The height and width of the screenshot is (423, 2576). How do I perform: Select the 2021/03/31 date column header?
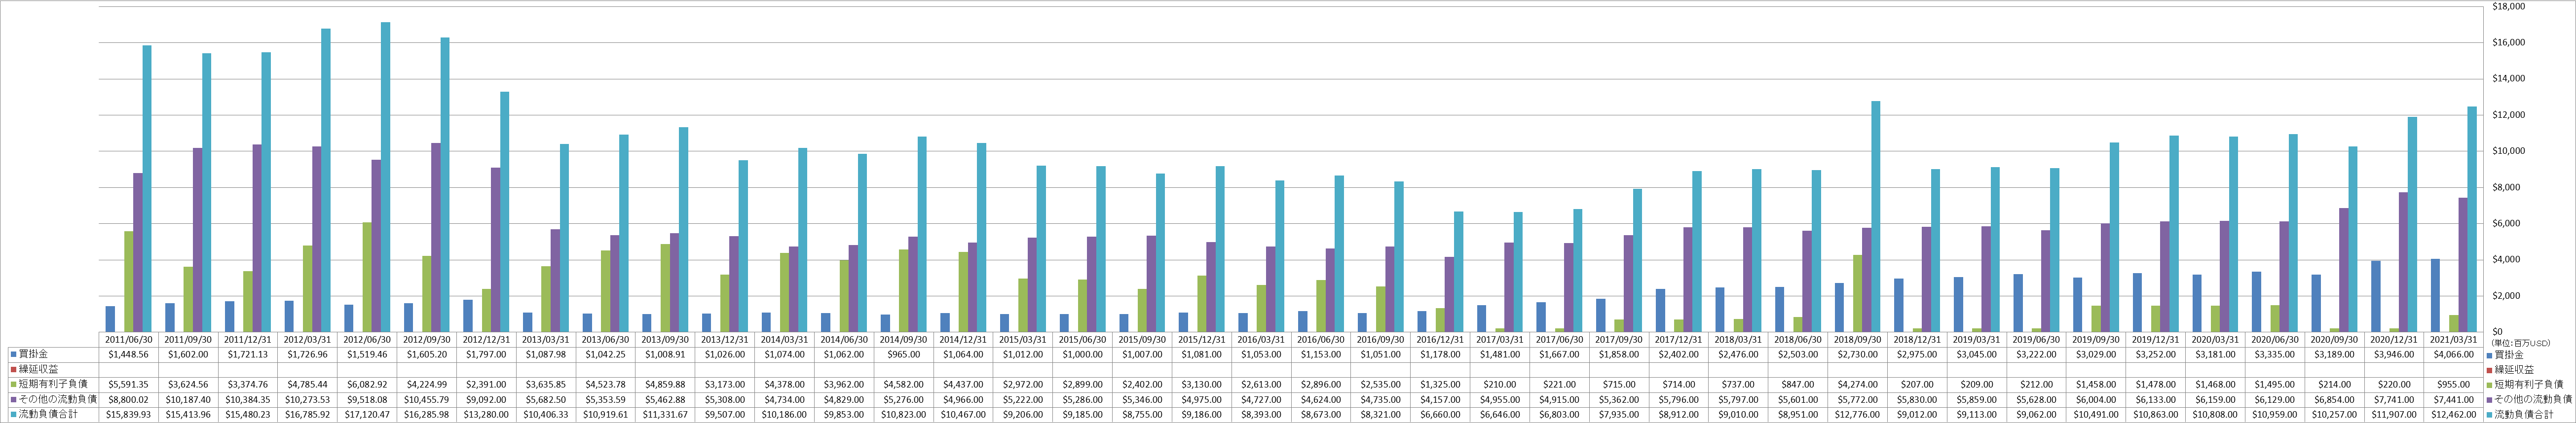pos(2454,340)
